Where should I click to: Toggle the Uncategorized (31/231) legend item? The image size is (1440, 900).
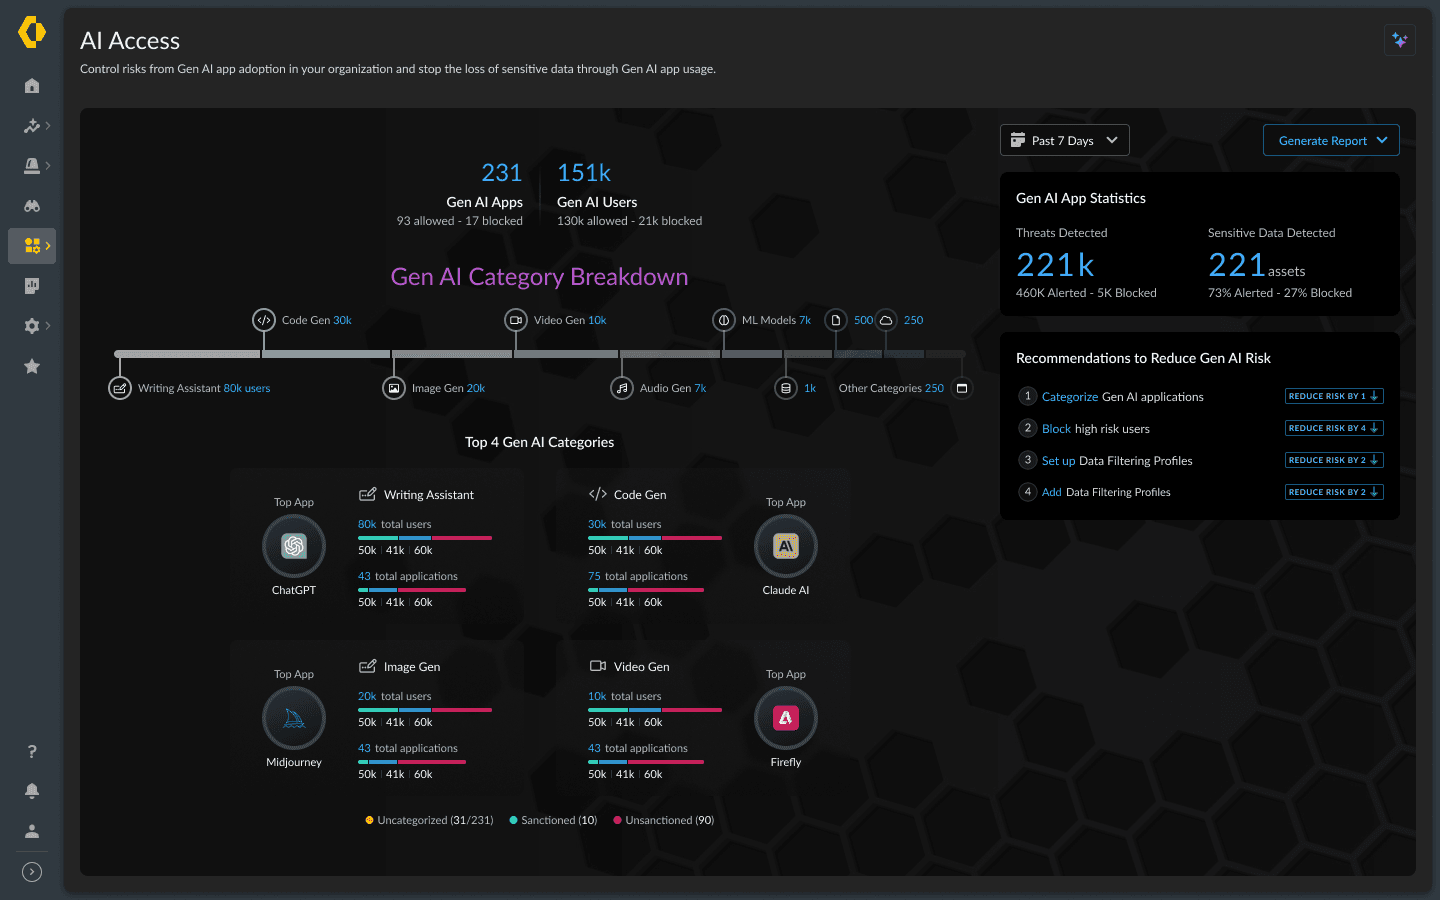[x=430, y=820]
